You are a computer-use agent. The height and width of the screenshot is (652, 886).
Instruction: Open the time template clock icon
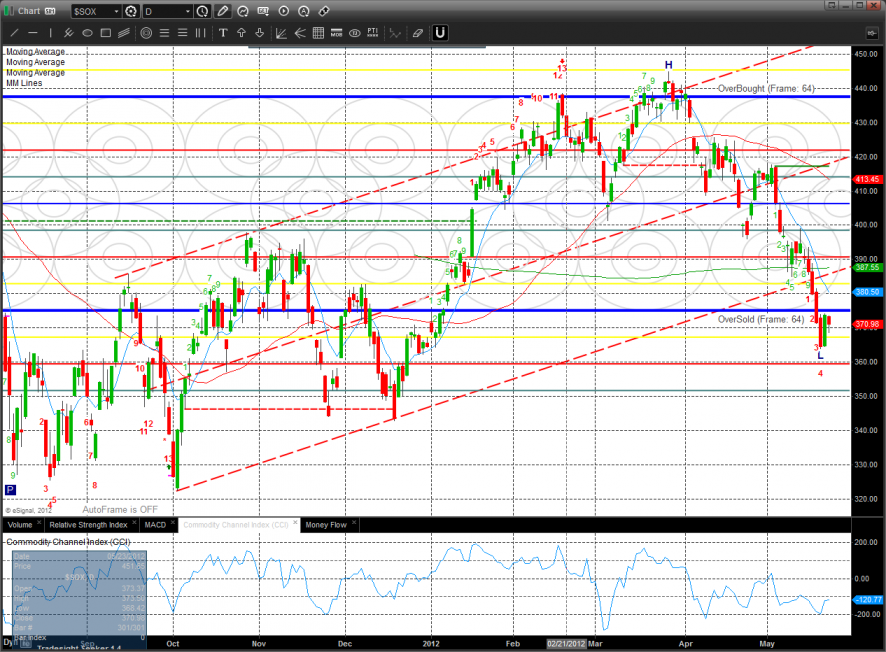click(202, 11)
